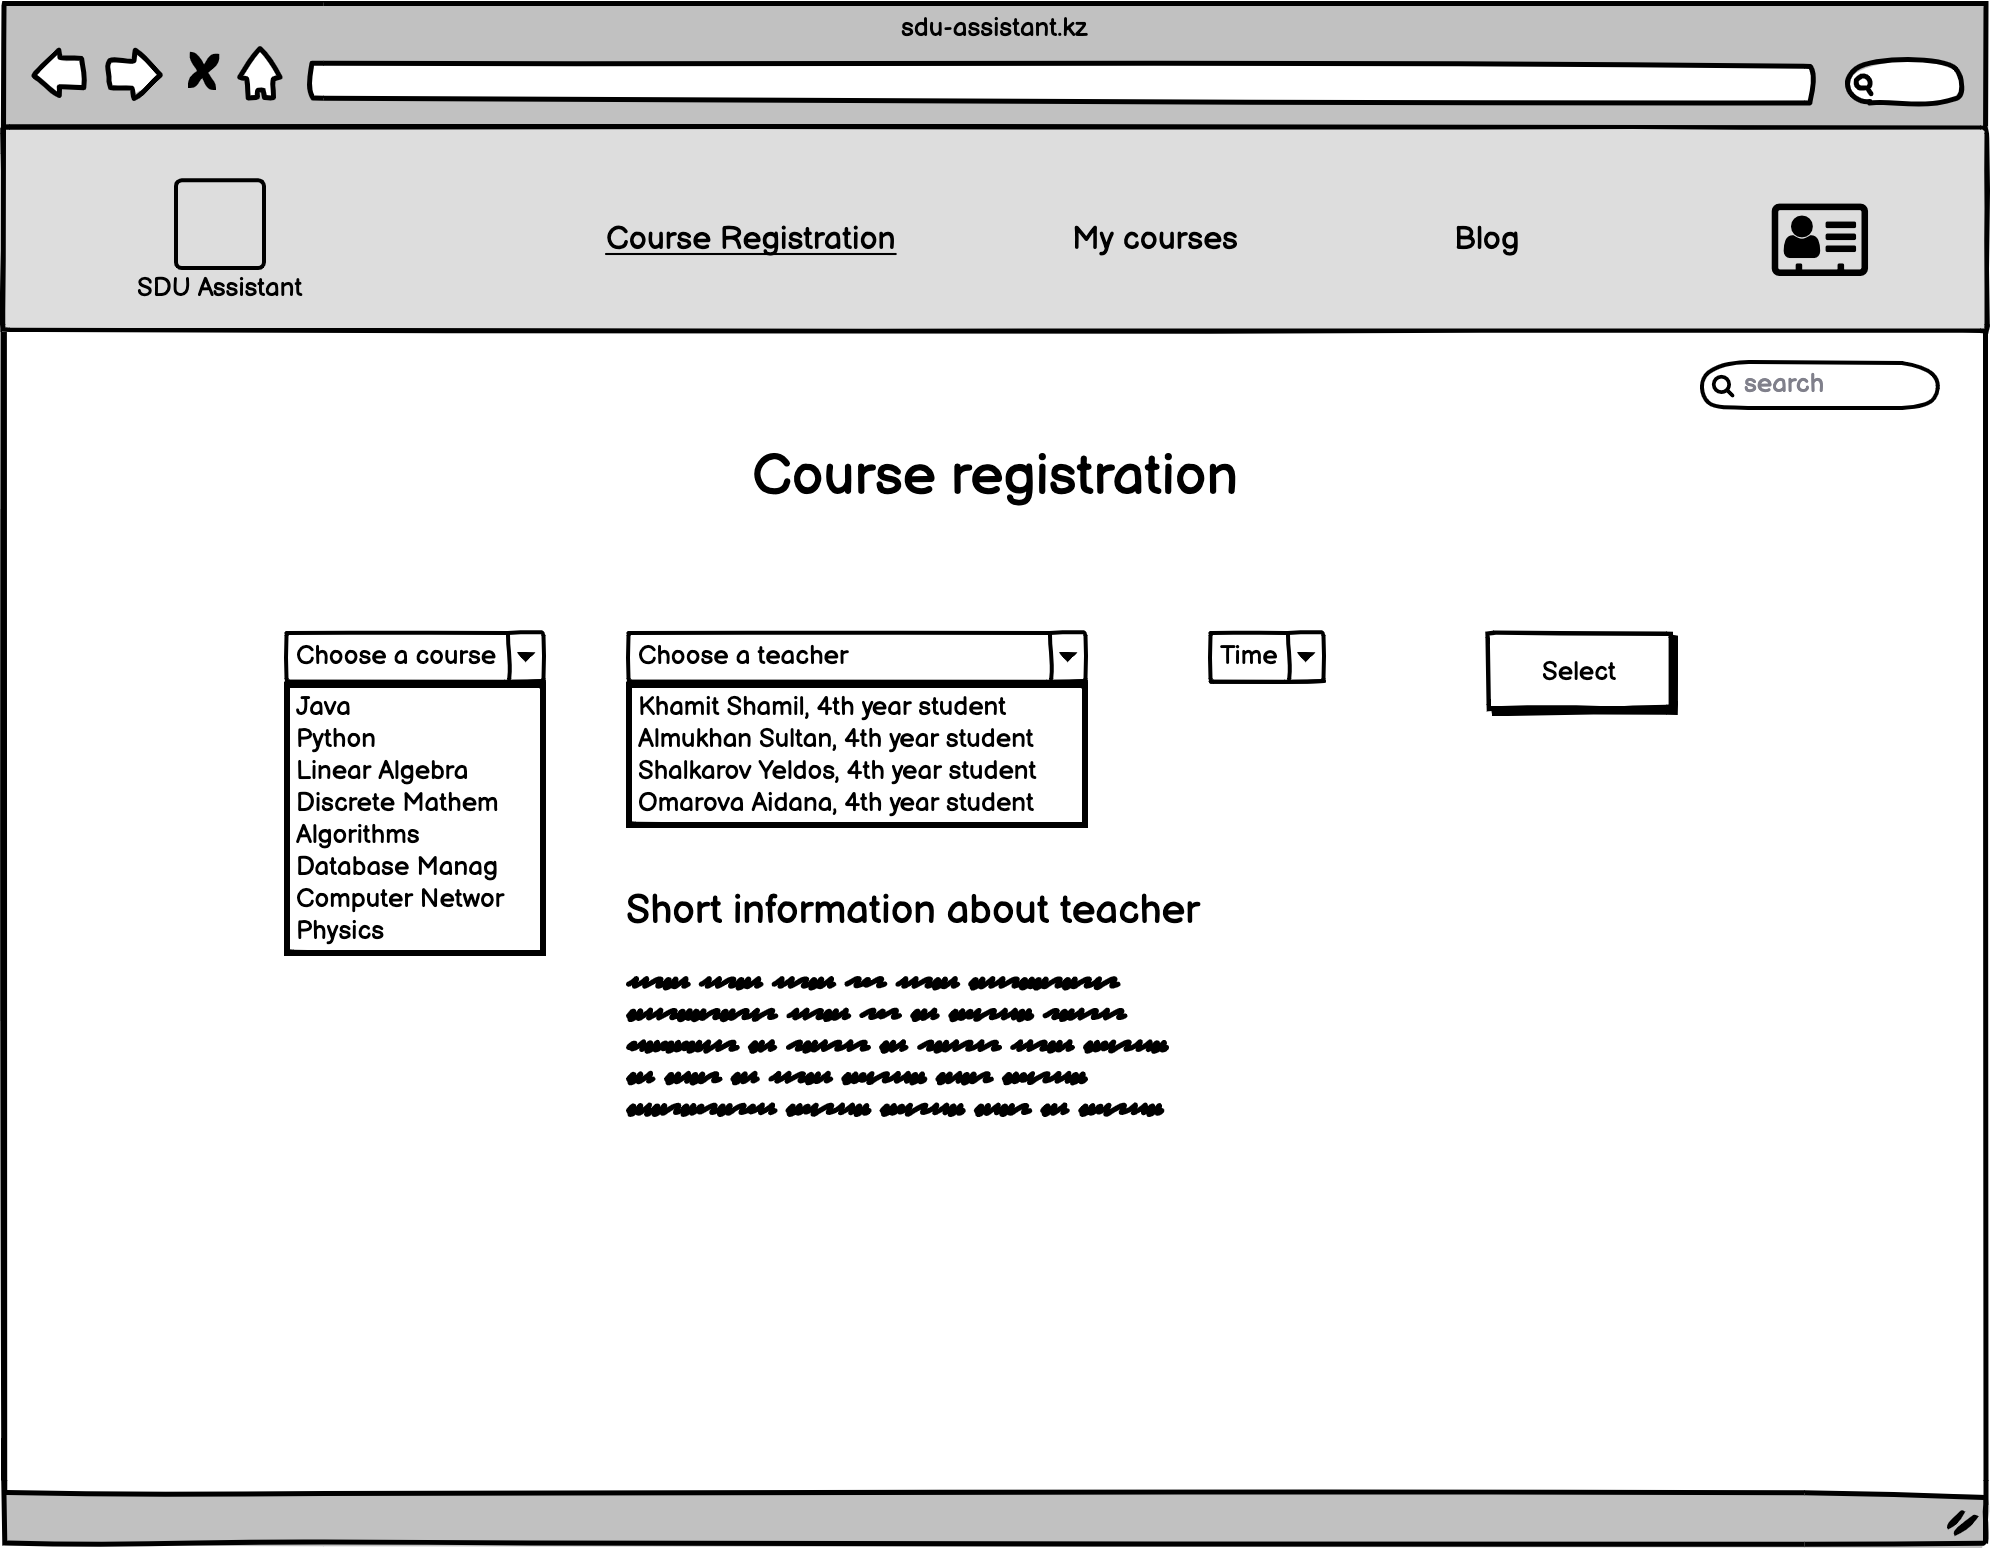Choose Physics from course list

tap(415, 930)
